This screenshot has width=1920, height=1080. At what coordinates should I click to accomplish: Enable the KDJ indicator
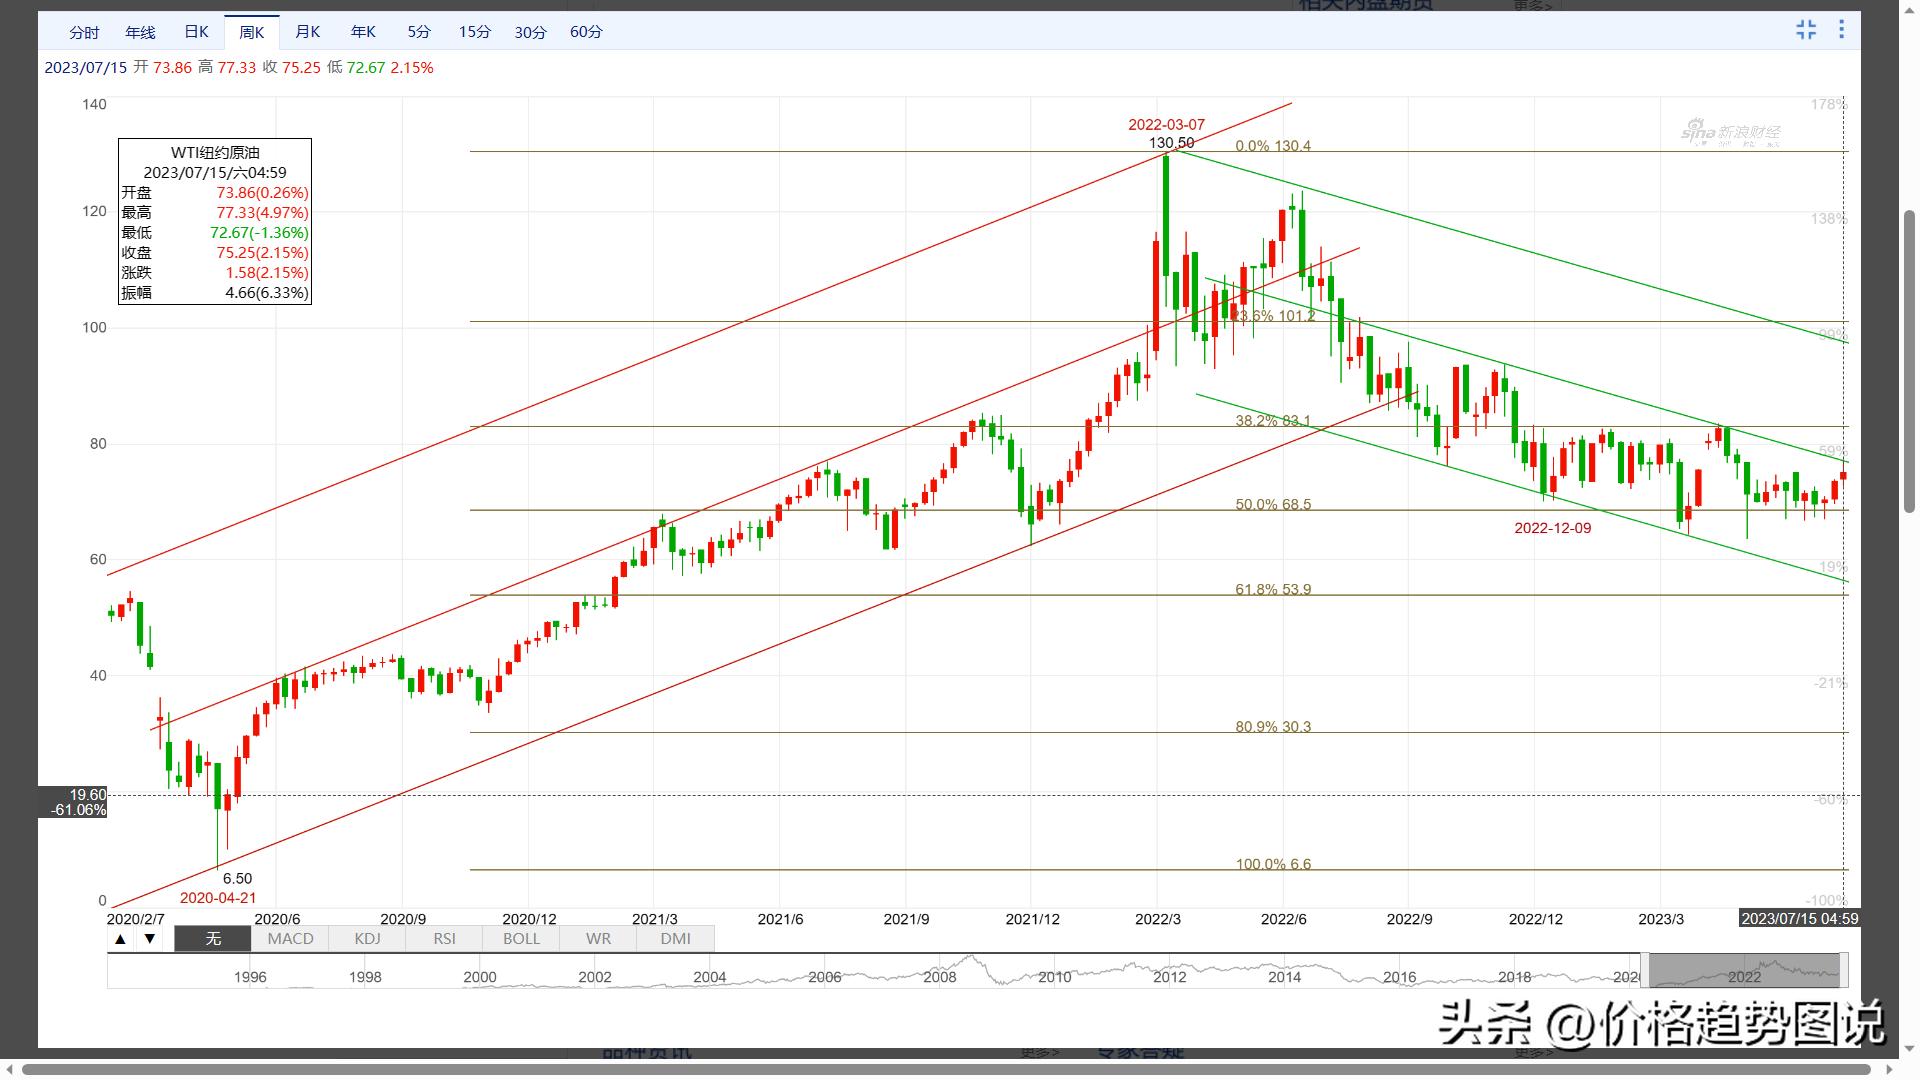pyautogui.click(x=367, y=939)
